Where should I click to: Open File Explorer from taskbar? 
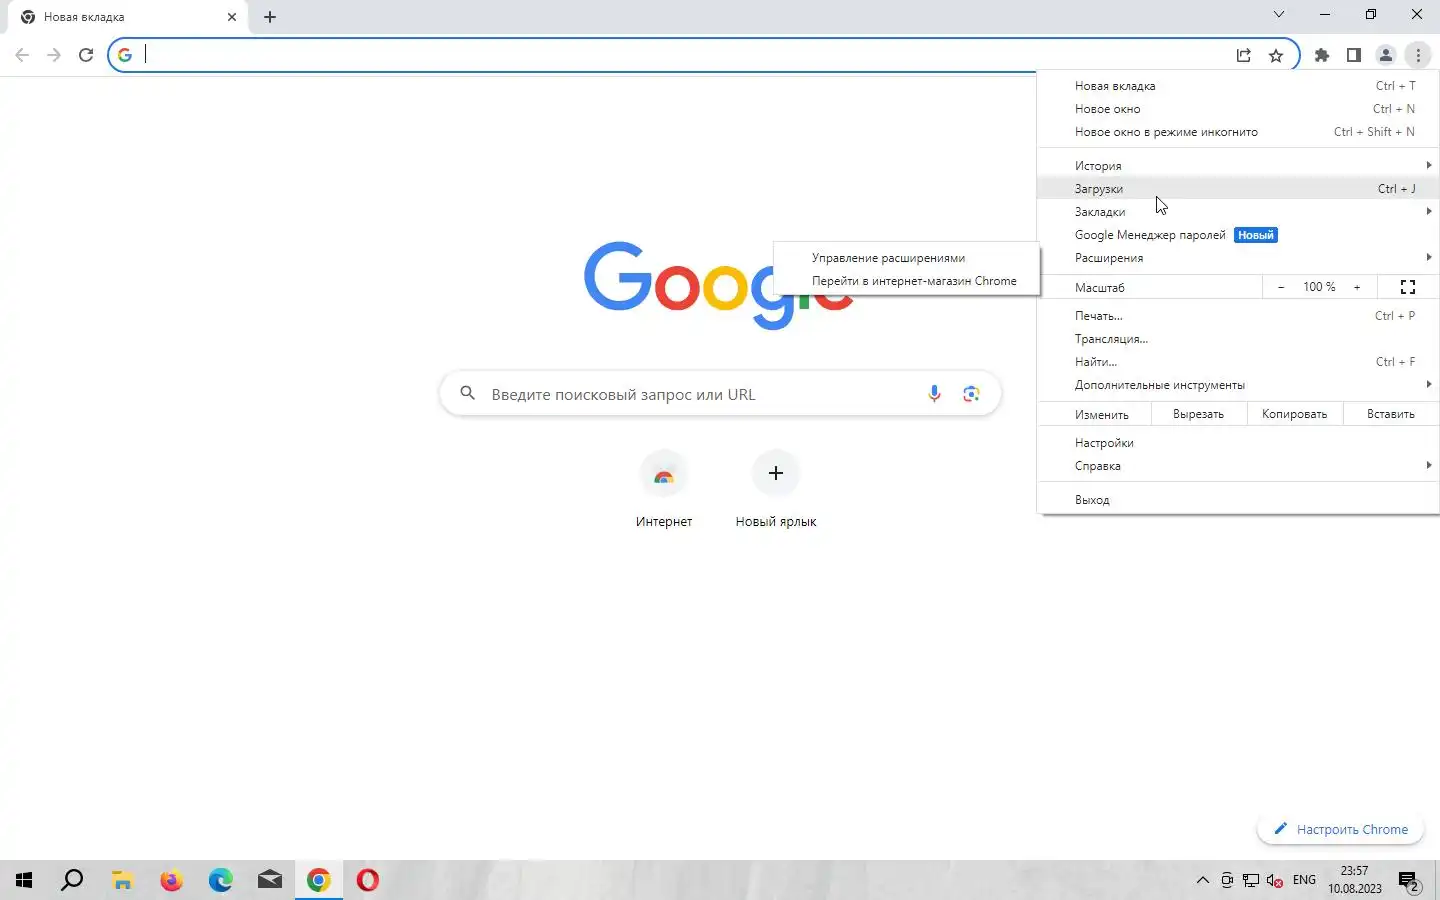tap(122, 880)
